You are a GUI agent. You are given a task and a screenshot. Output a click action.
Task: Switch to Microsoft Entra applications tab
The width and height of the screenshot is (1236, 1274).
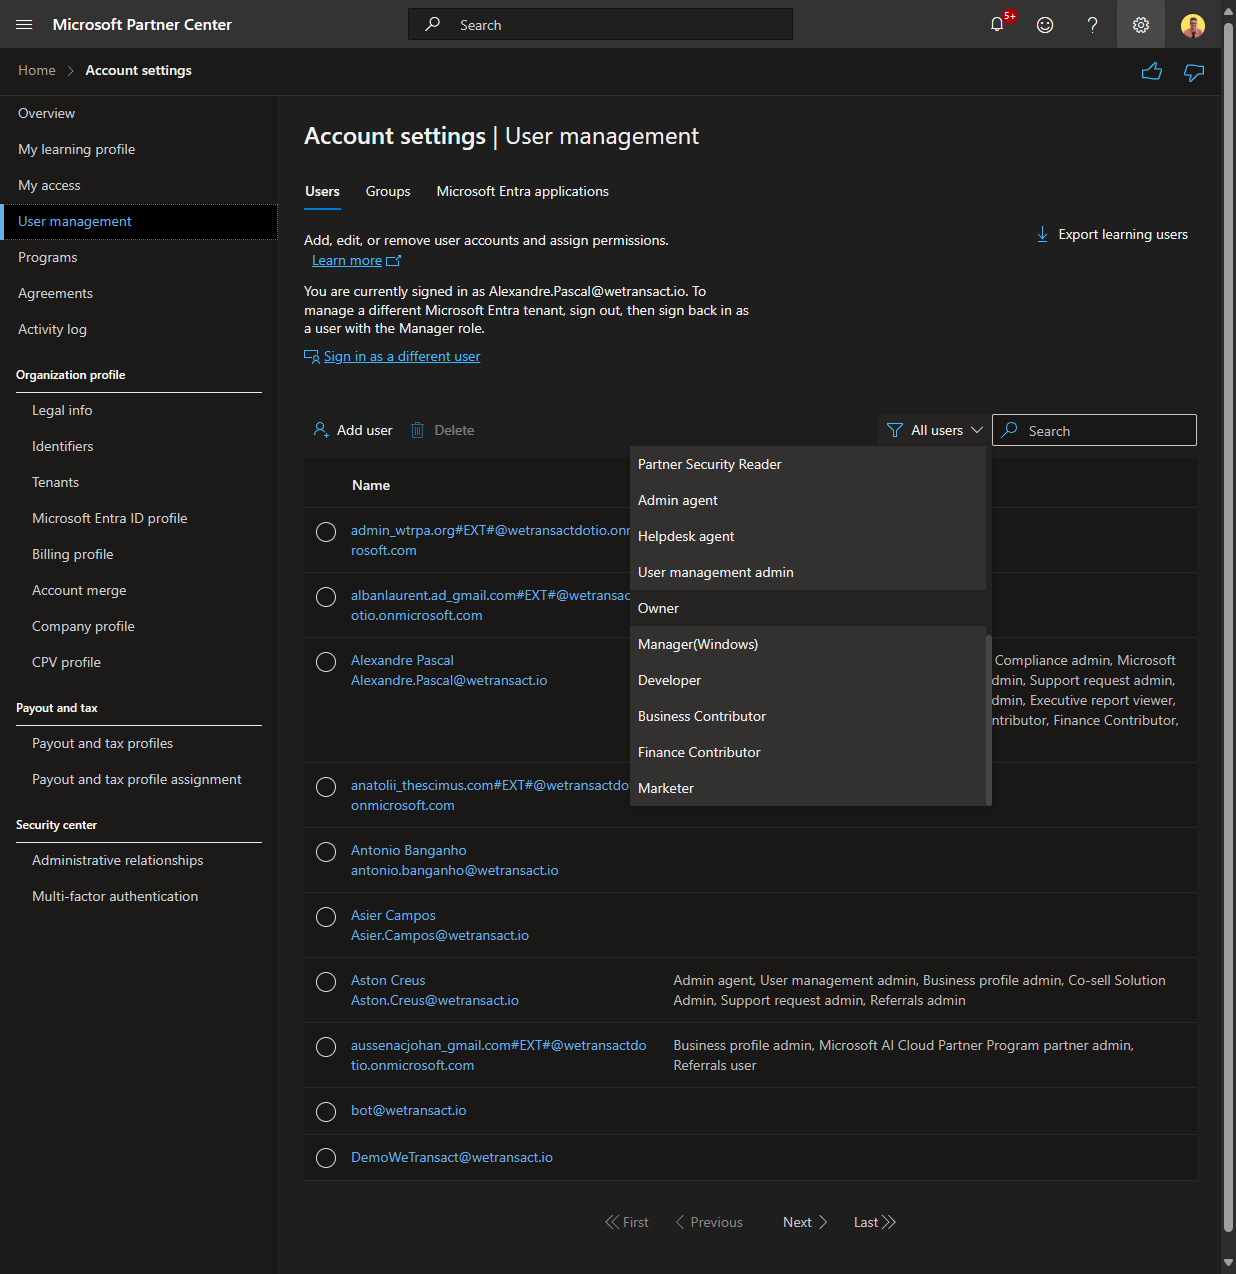point(523,191)
